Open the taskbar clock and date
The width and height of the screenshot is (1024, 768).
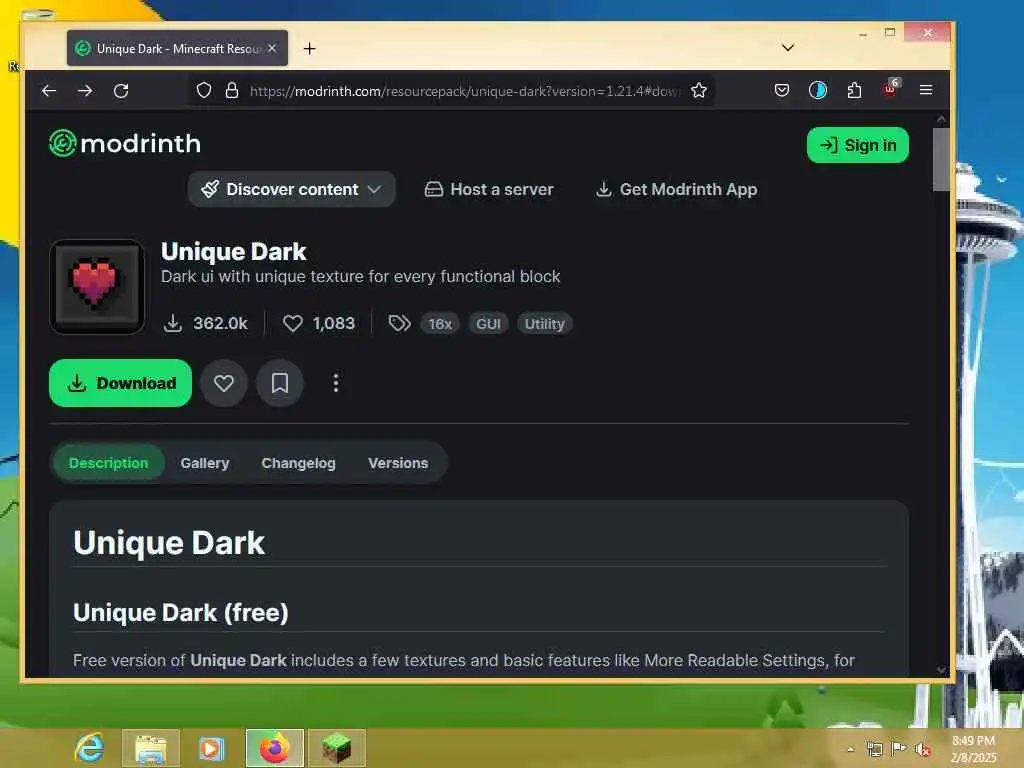coord(973,749)
